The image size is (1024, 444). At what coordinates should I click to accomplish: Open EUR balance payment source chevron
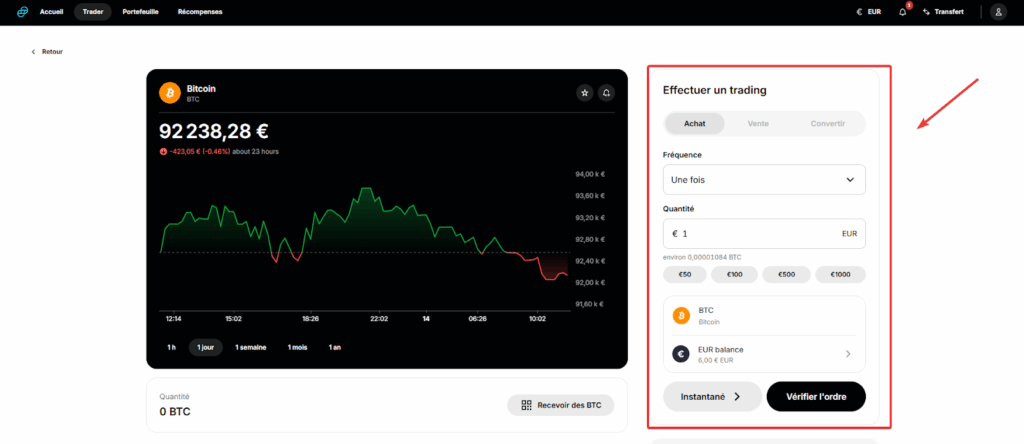[x=848, y=354]
